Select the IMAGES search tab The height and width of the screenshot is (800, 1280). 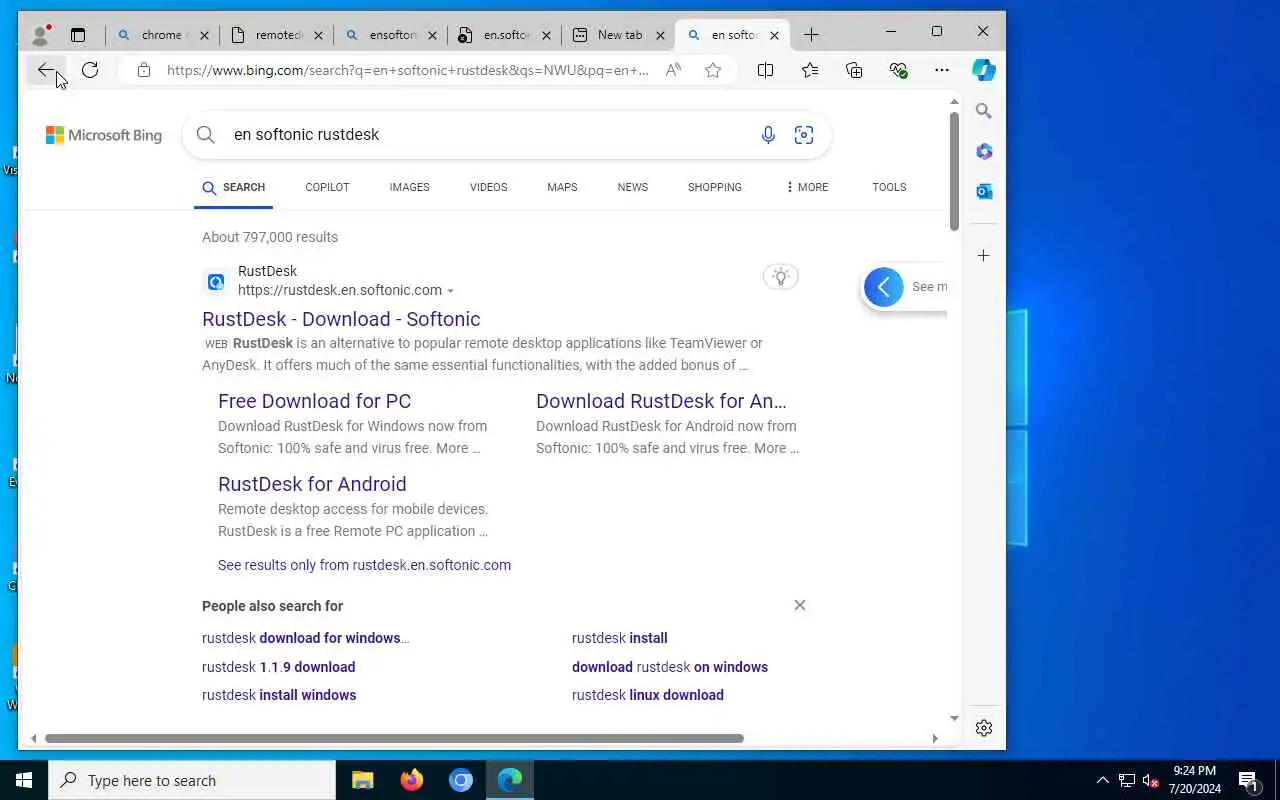tap(409, 187)
